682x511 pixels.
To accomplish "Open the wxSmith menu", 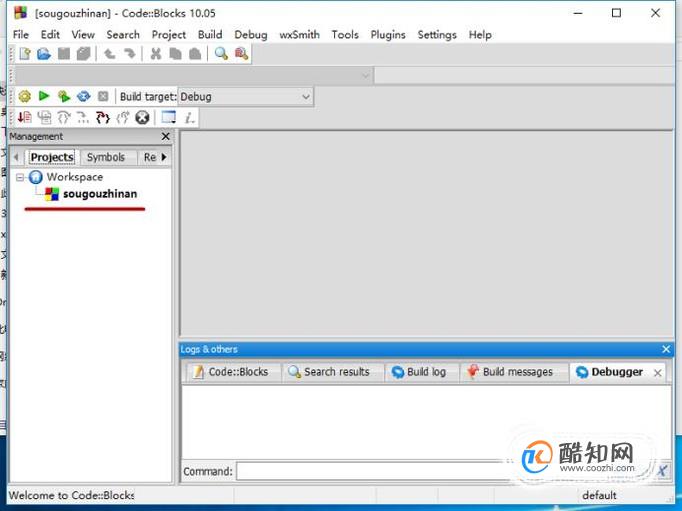I will tap(299, 34).
